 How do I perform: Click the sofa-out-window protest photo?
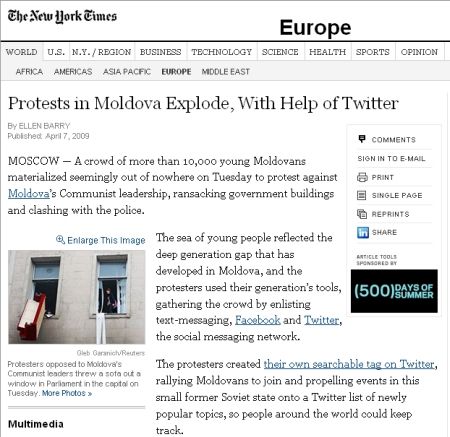tap(77, 297)
